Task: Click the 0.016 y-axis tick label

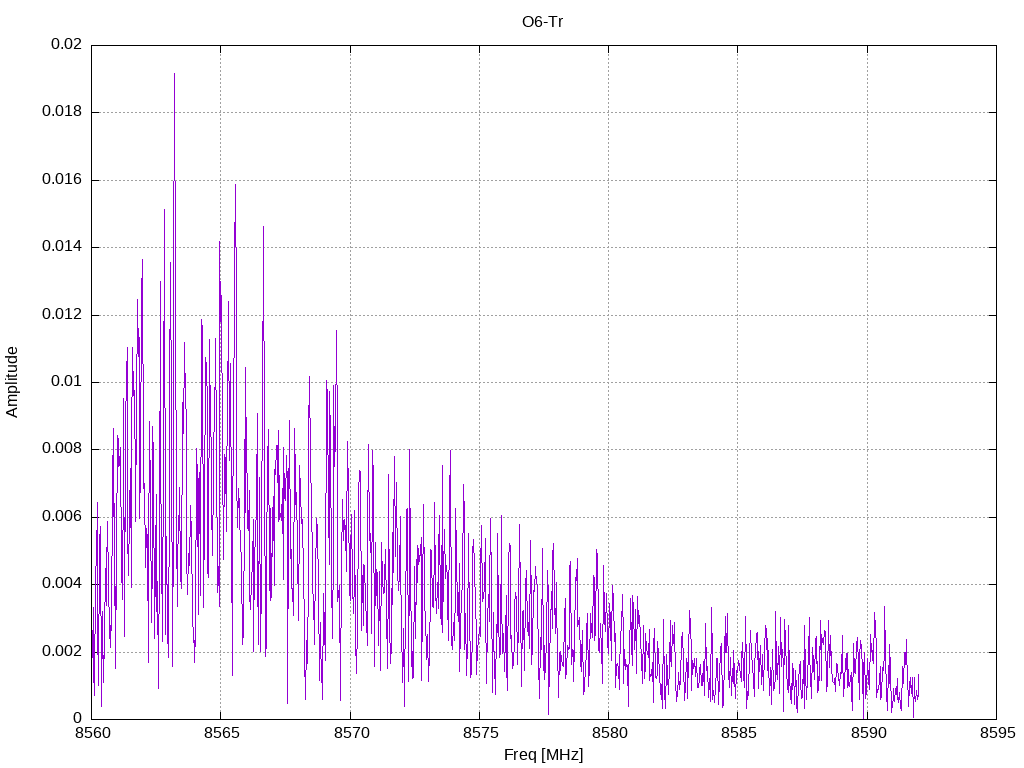Action: point(62,180)
